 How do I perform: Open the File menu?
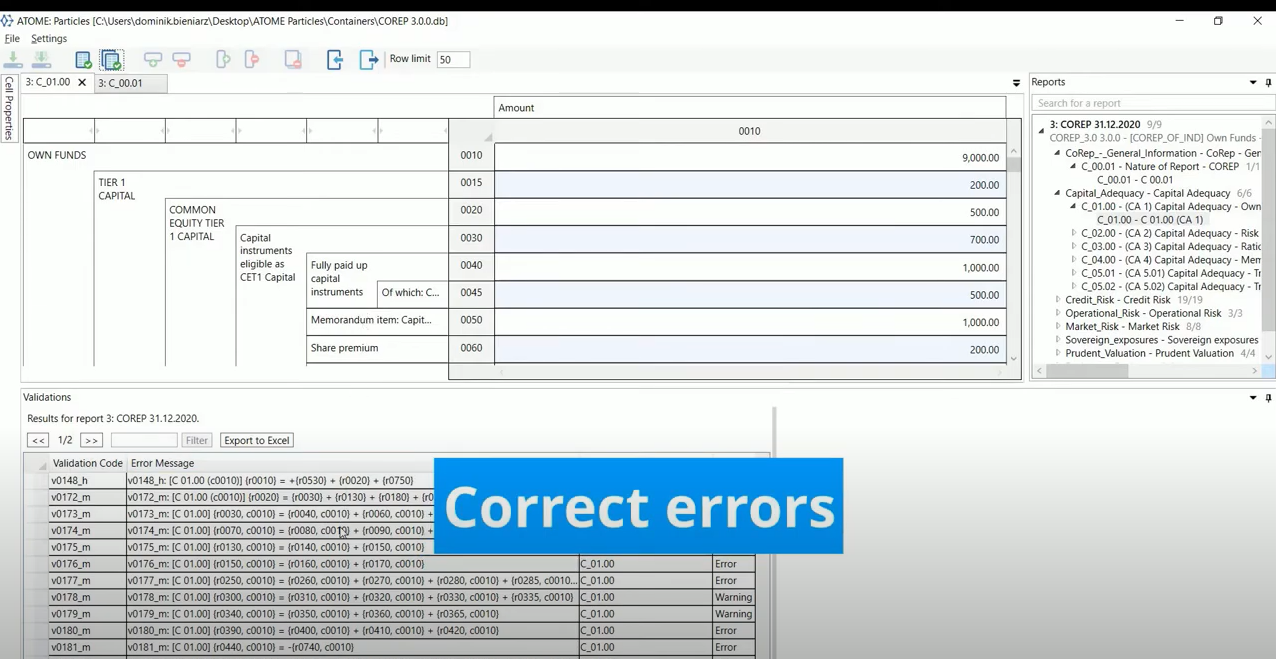click(12, 39)
